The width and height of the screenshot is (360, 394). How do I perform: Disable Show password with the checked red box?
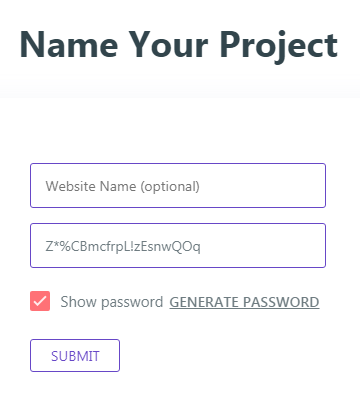[40, 301]
